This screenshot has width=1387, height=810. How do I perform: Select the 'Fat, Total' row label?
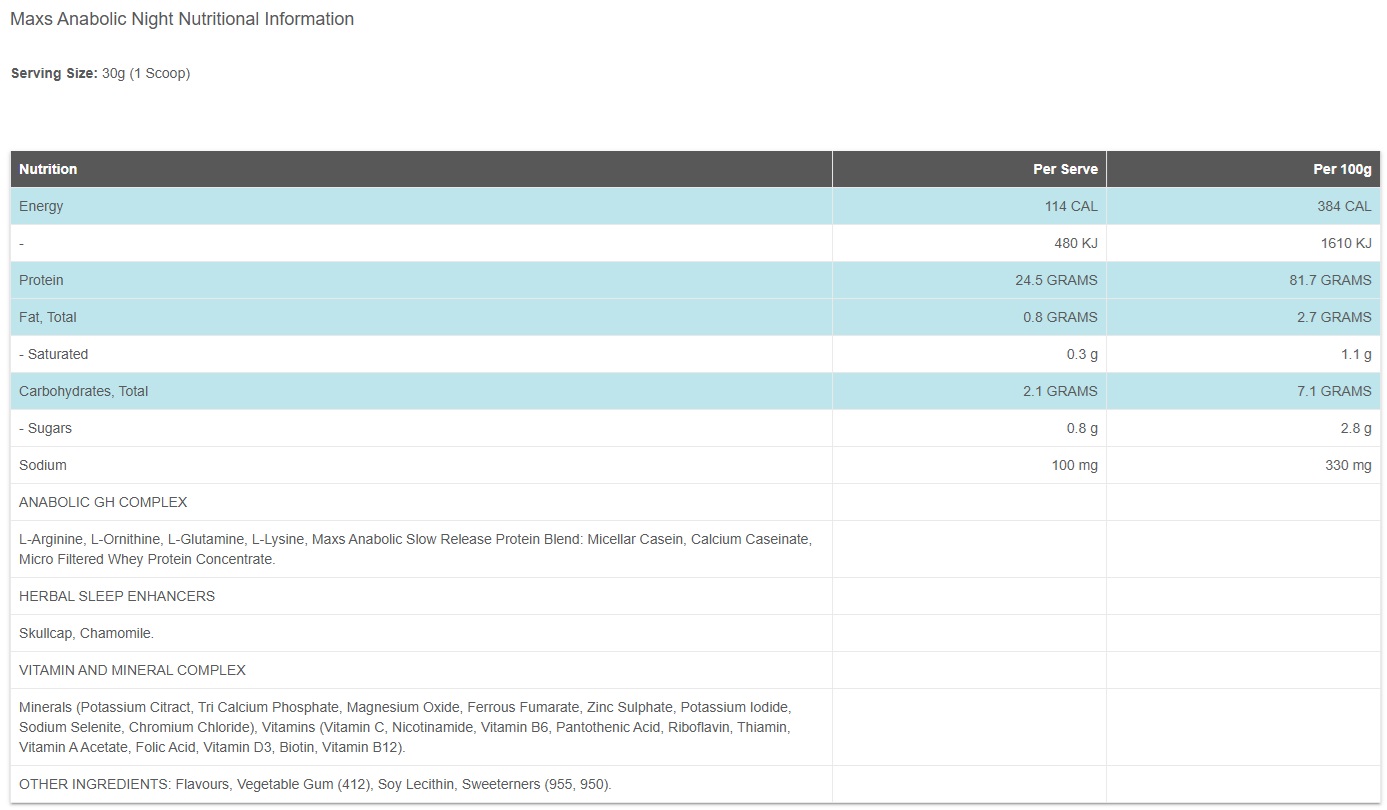click(x=48, y=317)
